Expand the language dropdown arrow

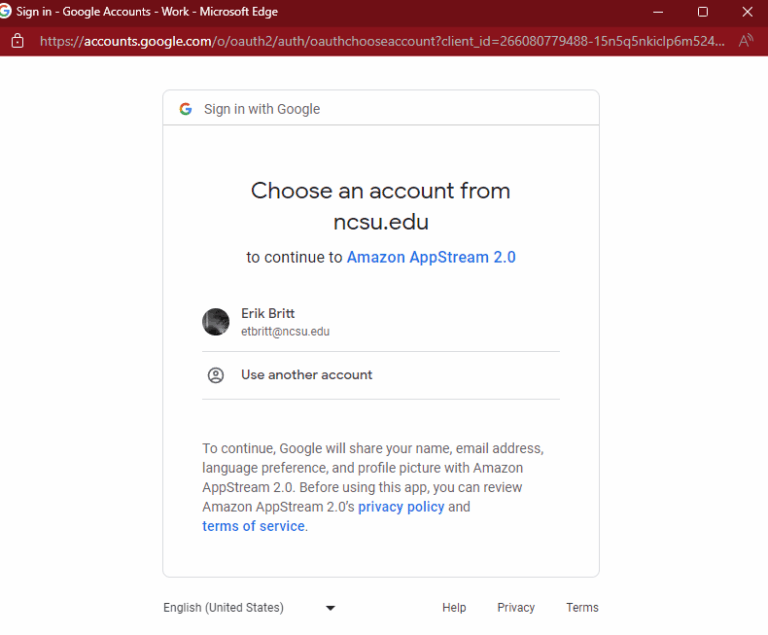pos(330,608)
